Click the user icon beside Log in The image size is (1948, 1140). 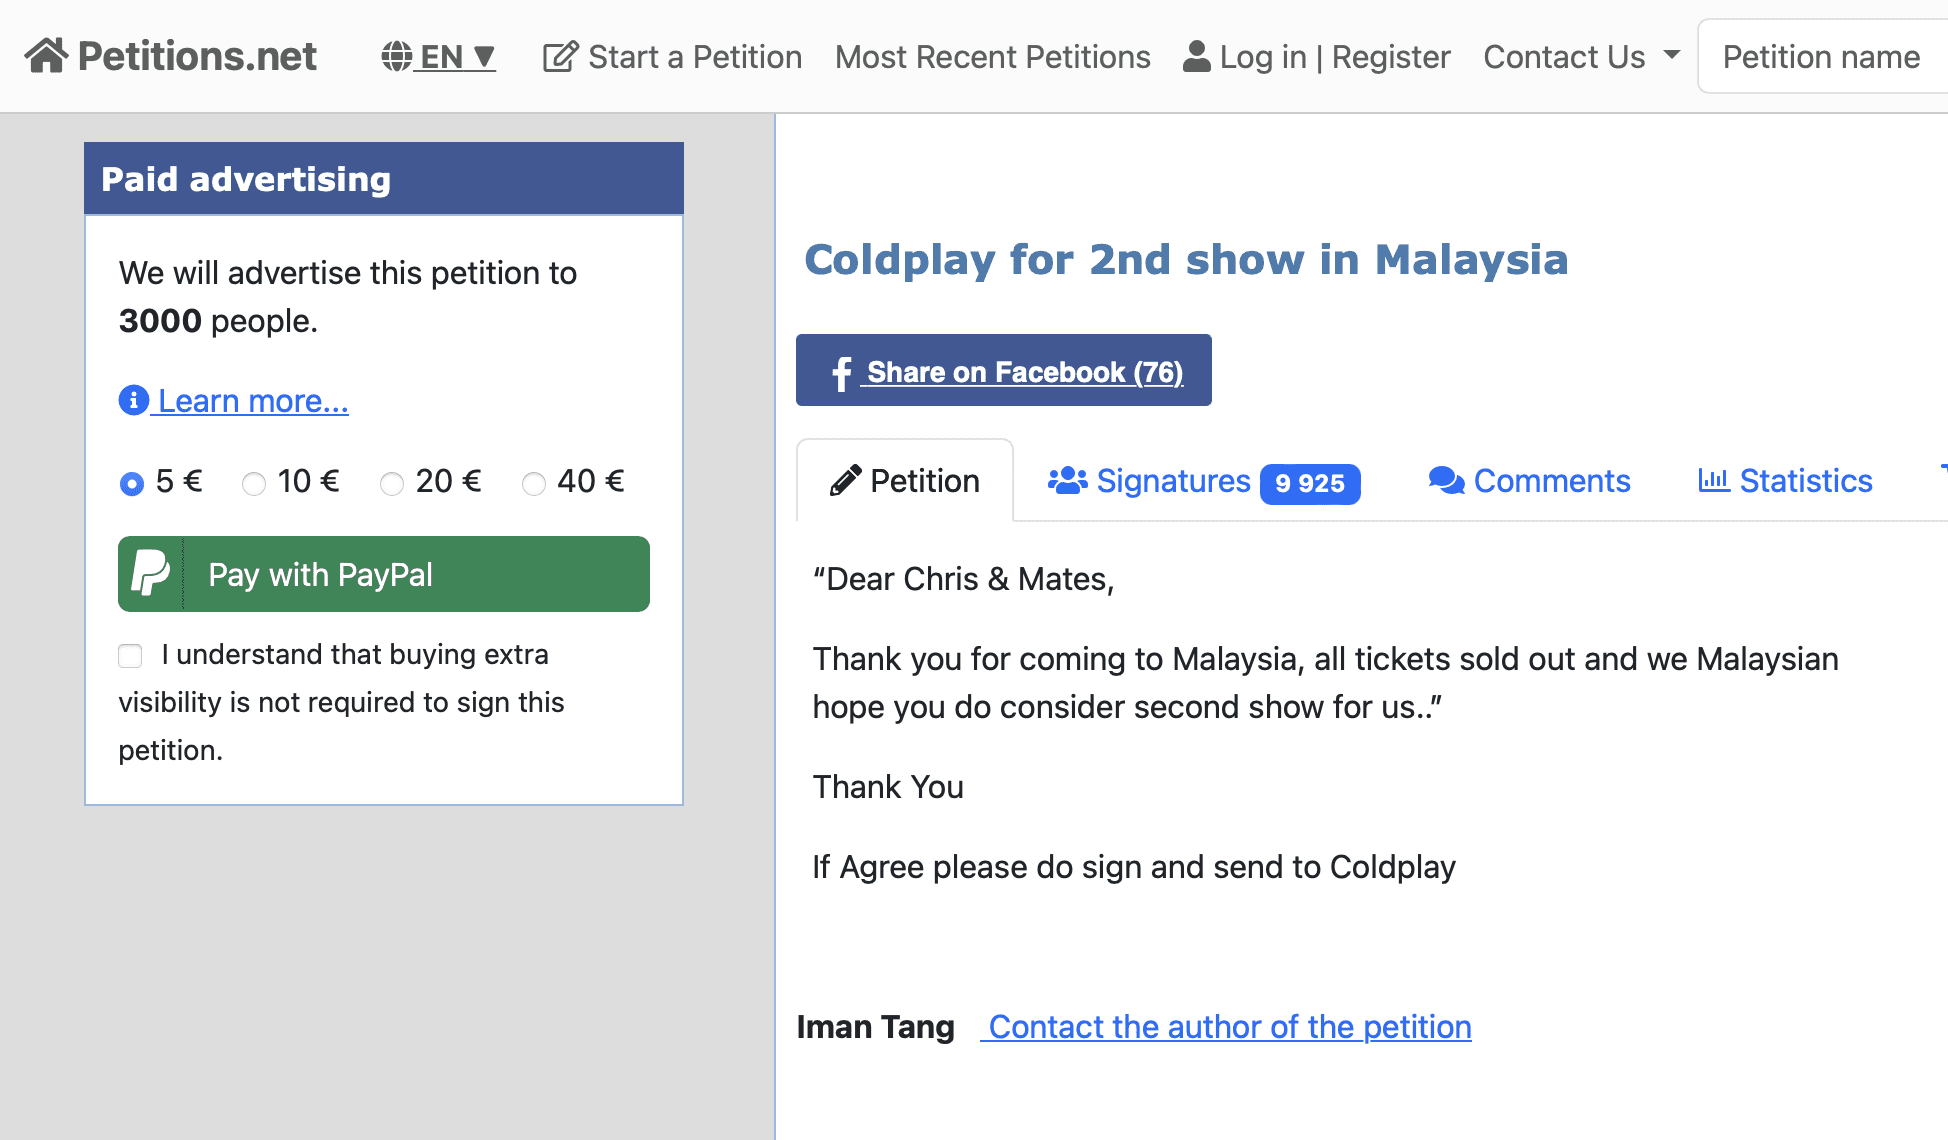pos(1196,57)
